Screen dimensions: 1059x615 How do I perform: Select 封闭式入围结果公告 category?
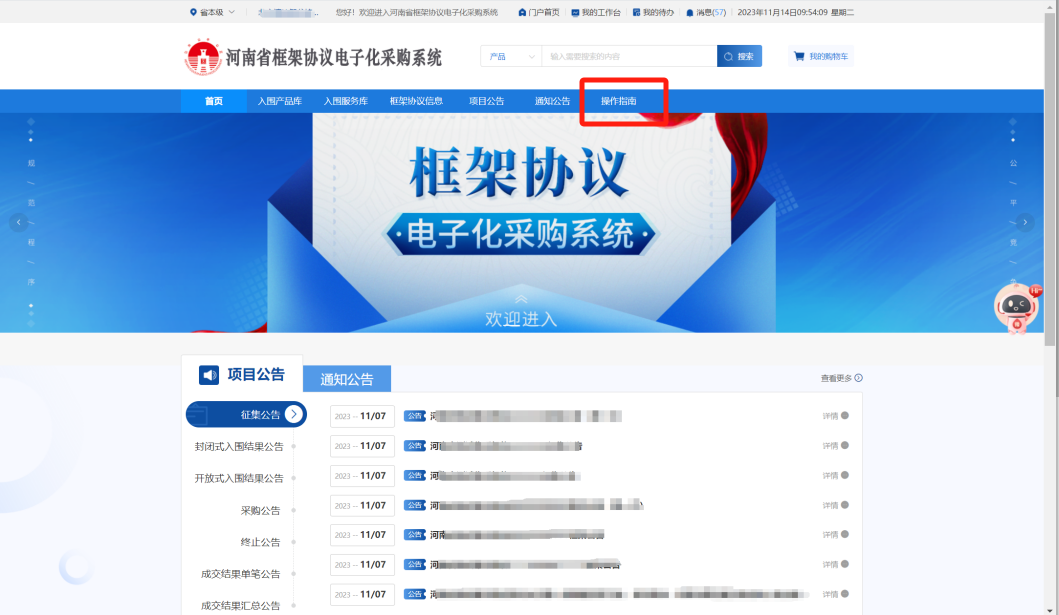(x=239, y=446)
